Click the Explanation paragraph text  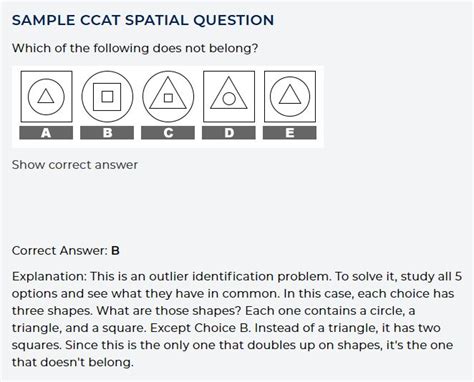pyautogui.click(x=237, y=319)
